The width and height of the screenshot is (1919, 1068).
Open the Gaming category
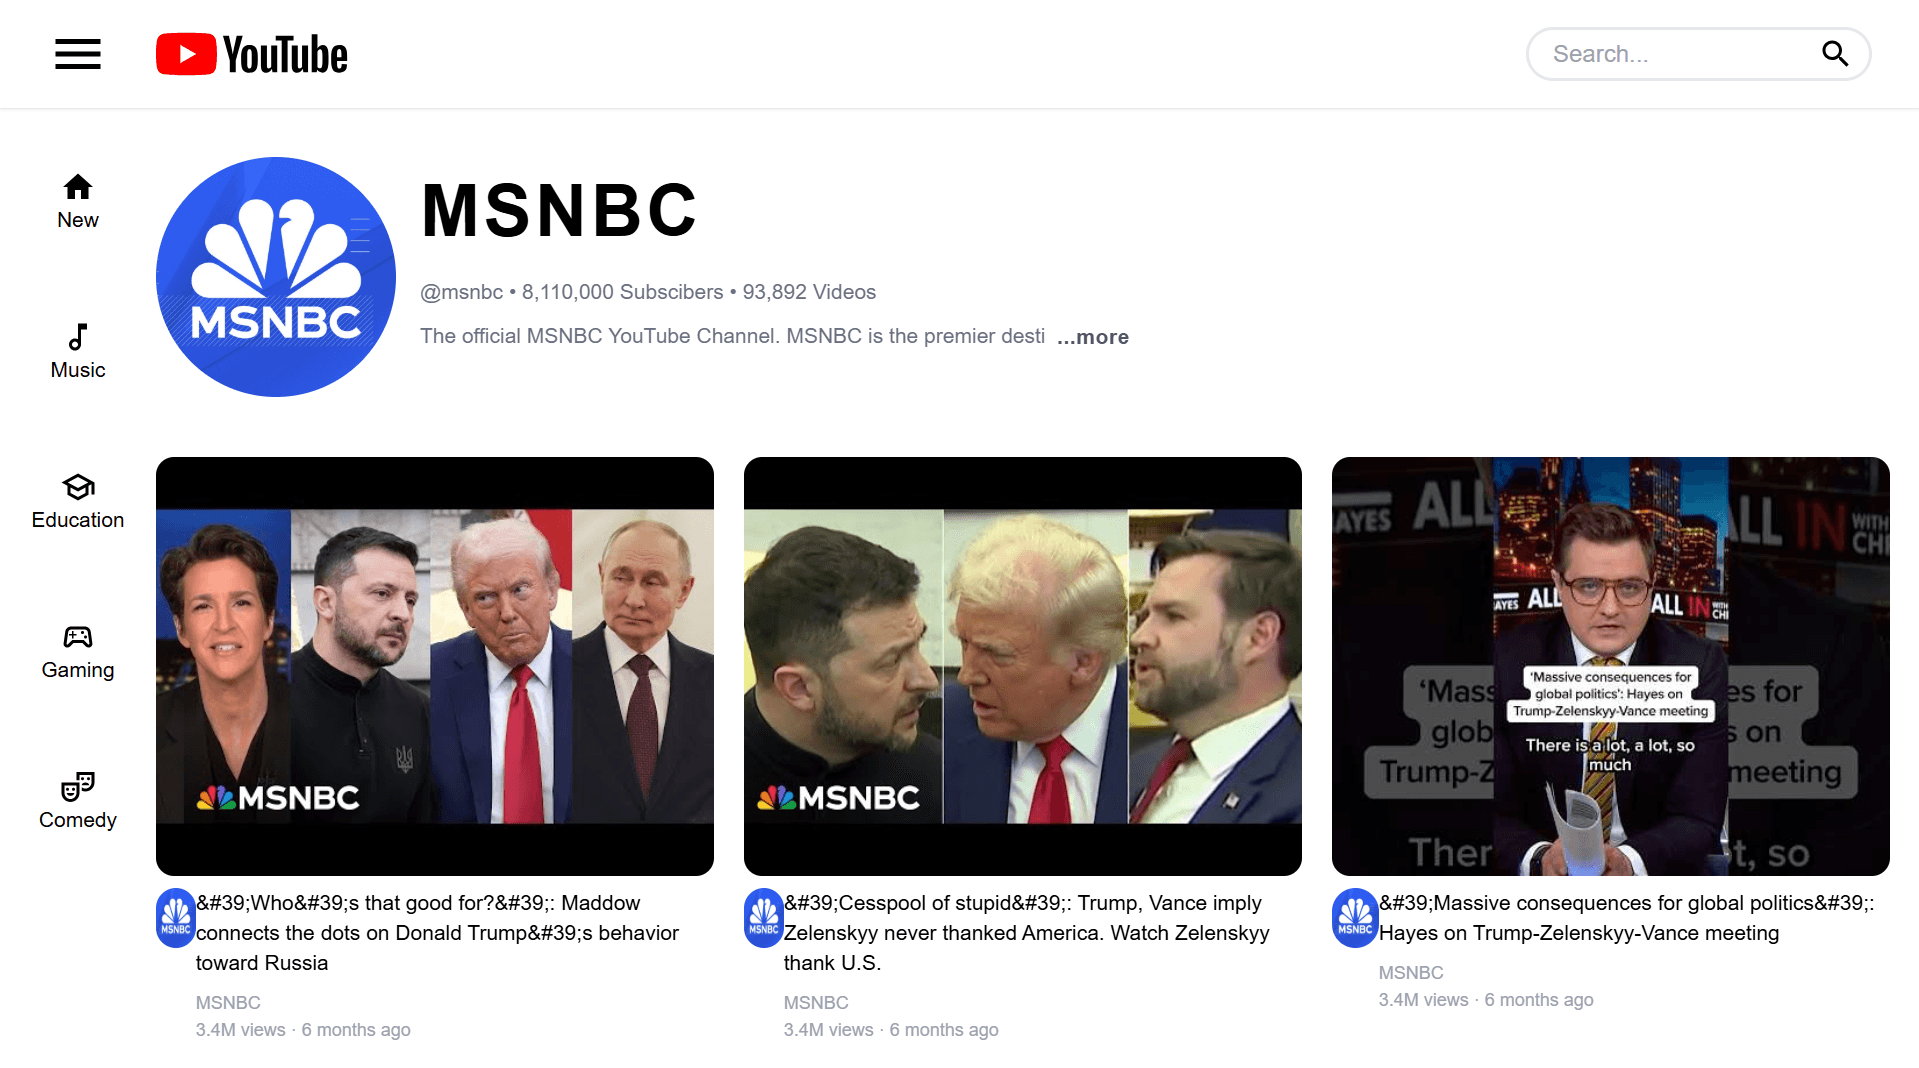click(78, 652)
